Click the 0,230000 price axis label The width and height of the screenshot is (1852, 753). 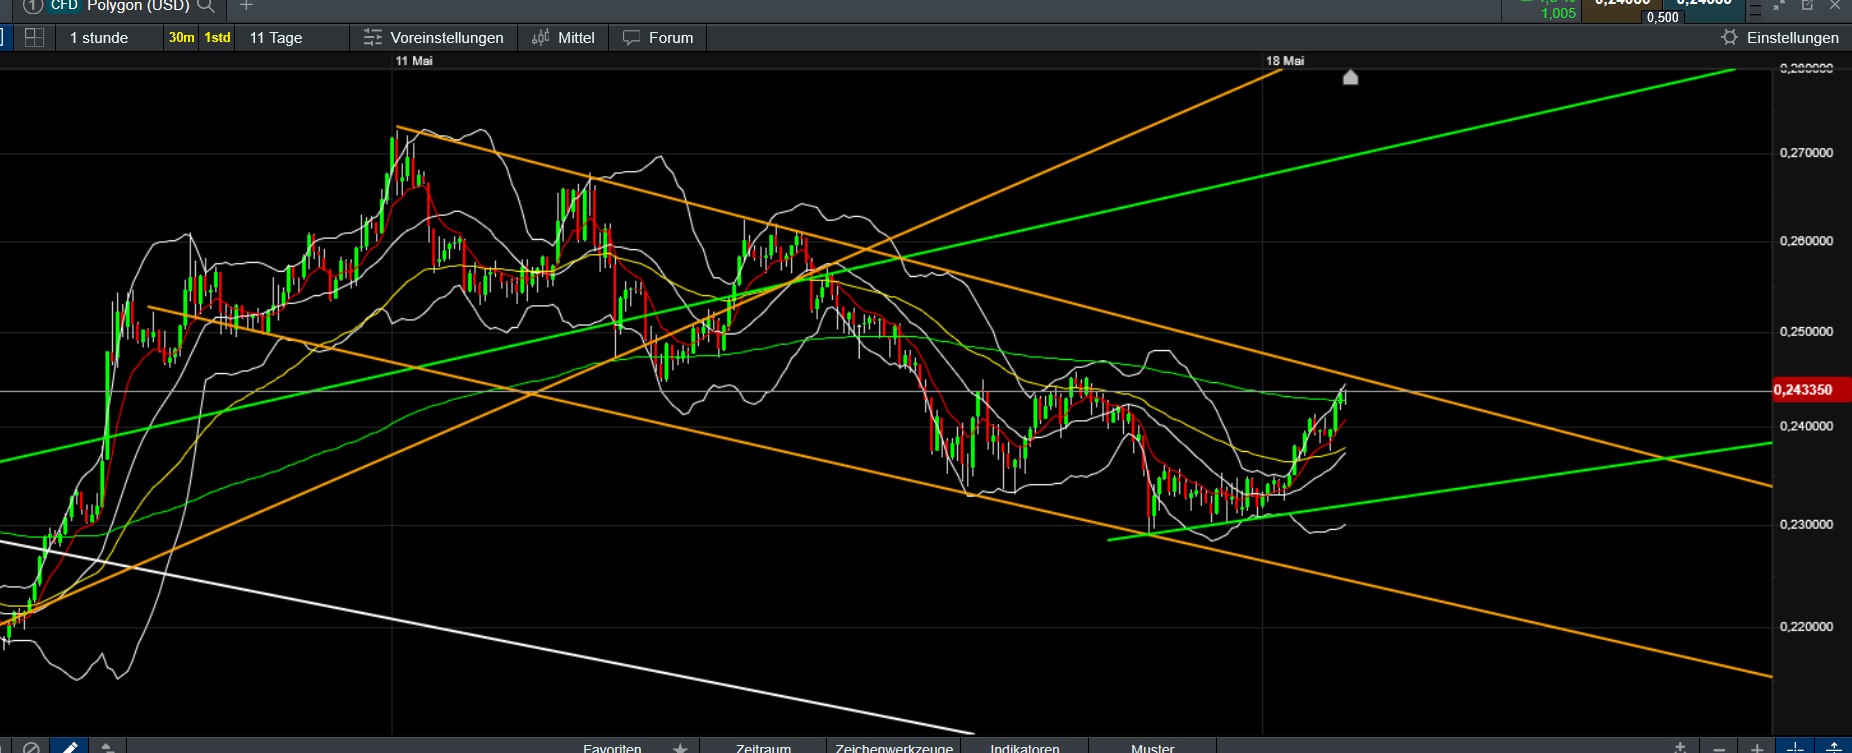(1806, 524)
